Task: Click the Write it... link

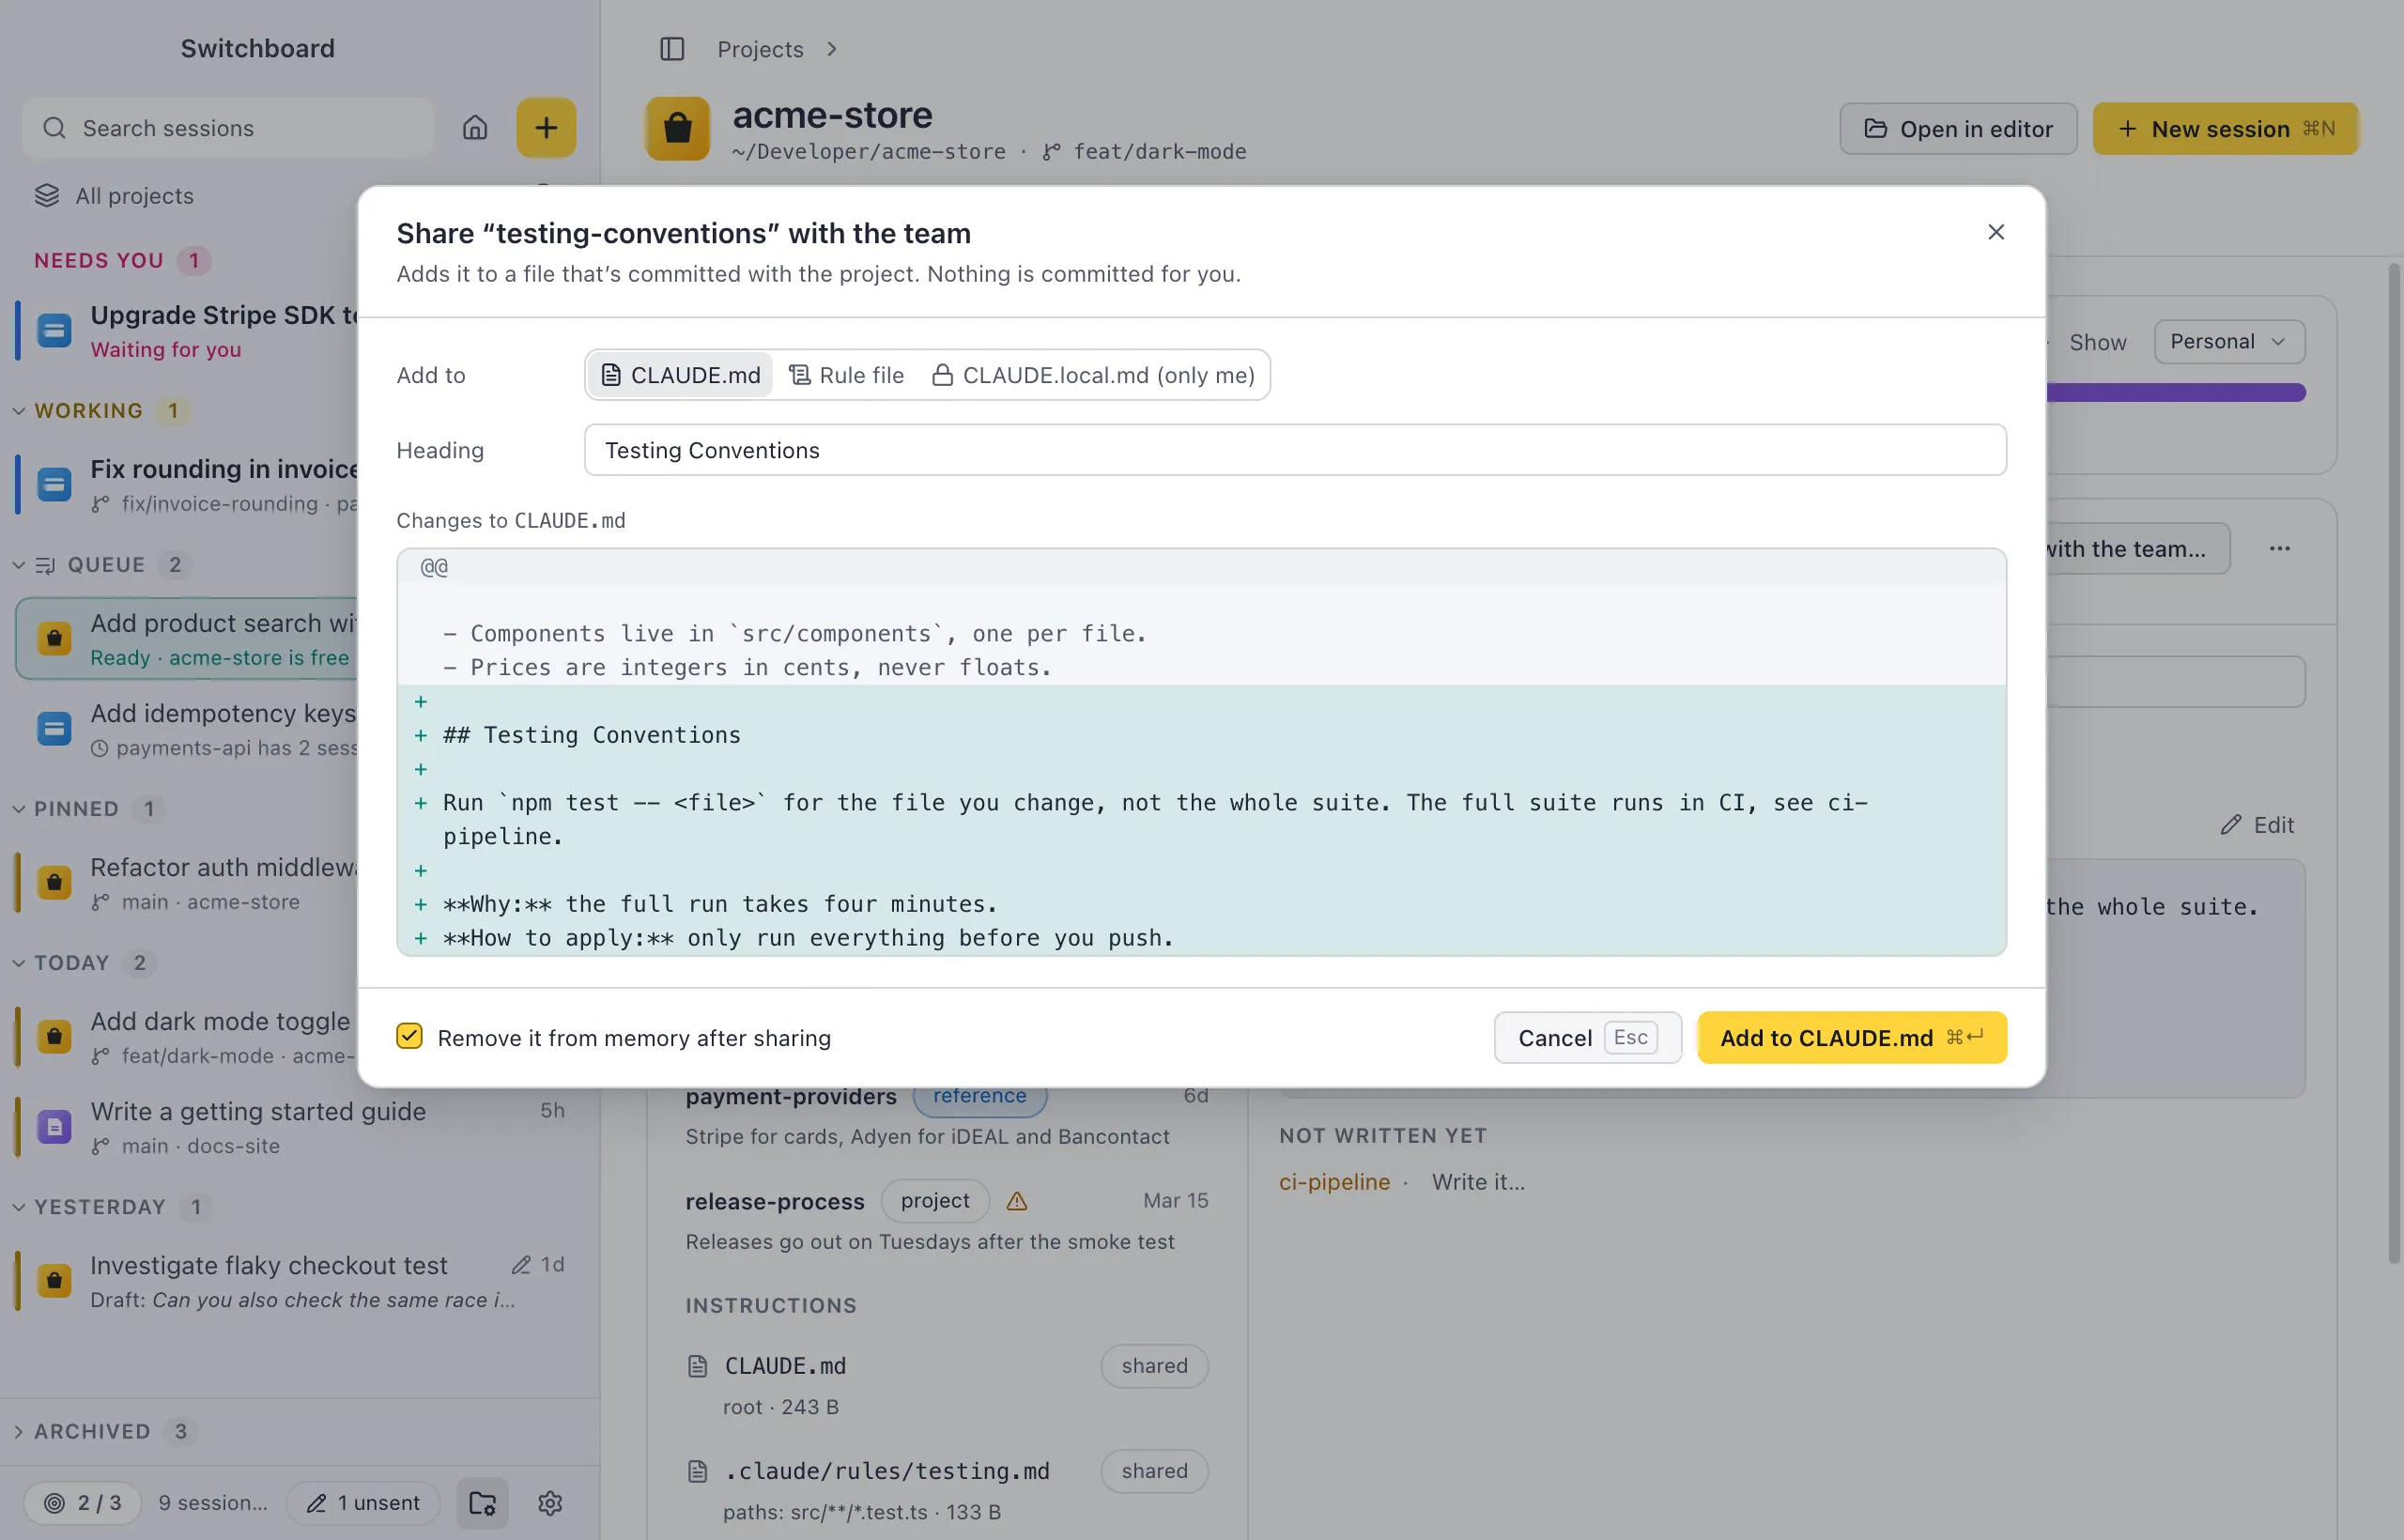Action: pyautogui.click(x=1478, y=1182)
